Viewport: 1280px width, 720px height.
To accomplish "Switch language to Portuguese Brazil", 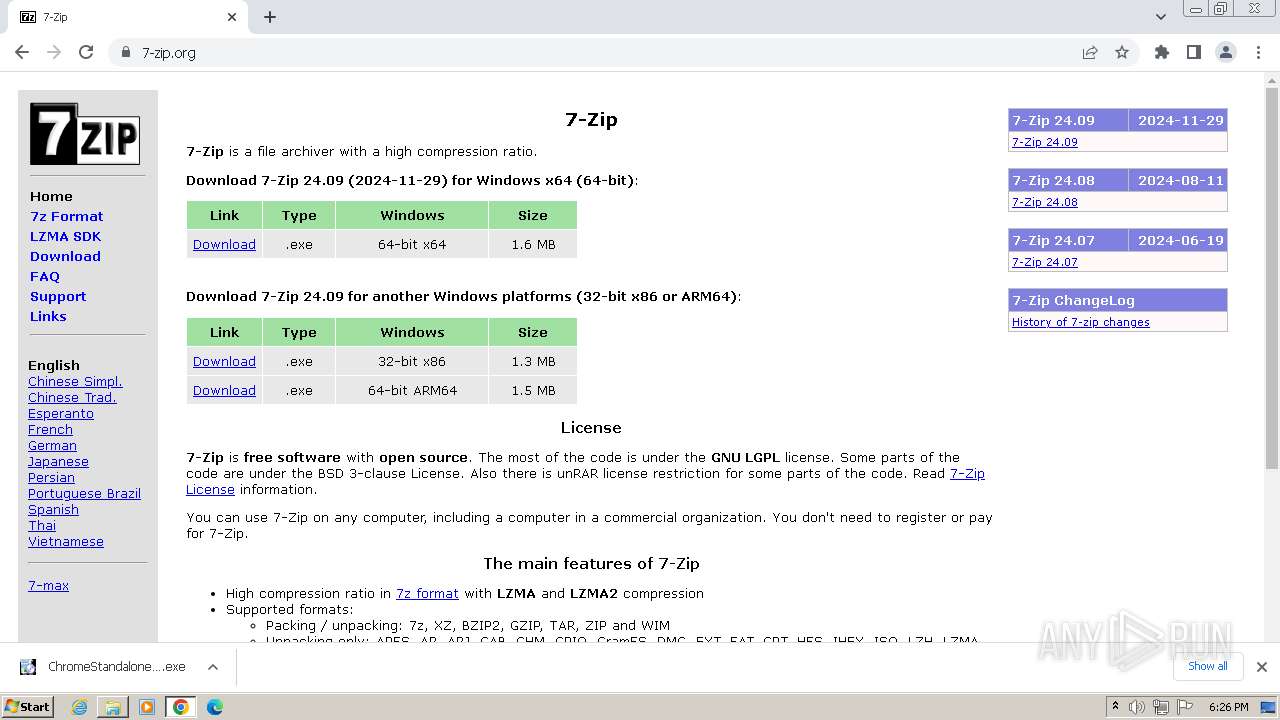I will [84, 493].
